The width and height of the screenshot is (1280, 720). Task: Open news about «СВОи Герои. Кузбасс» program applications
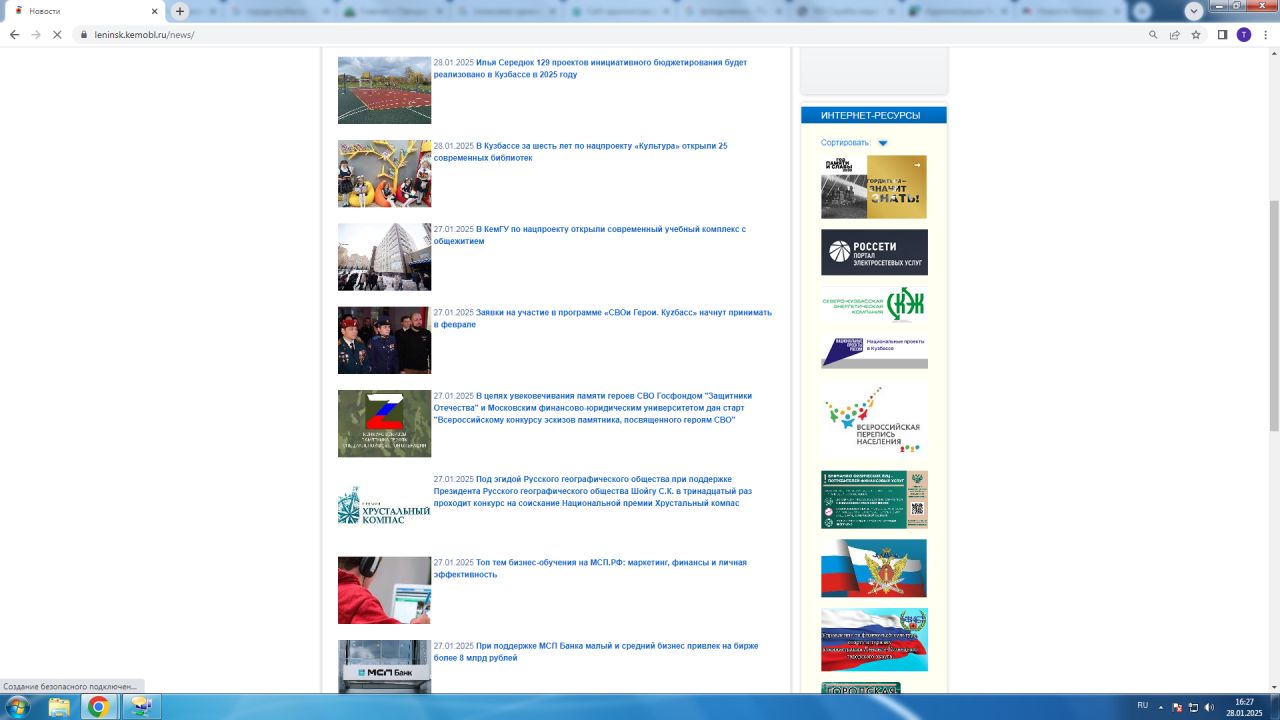coord(603,318)
